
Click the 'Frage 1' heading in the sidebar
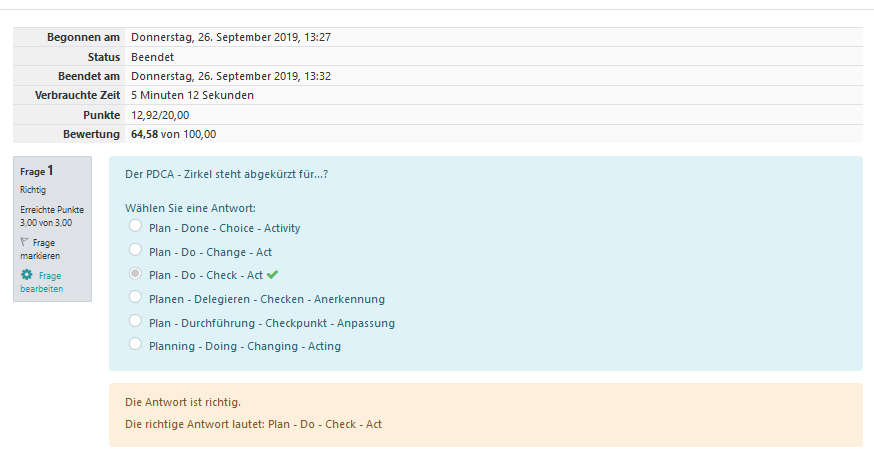[x=36, y=171]
